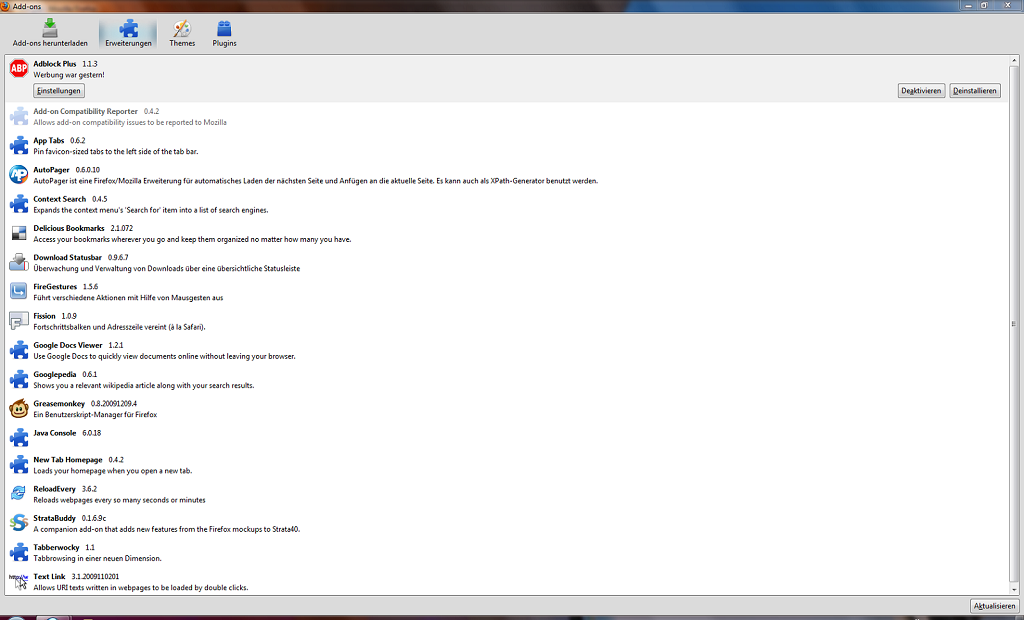Click the ReloadEvery icon
Viewport: 1024px width, 620px height.
point(19,494)
